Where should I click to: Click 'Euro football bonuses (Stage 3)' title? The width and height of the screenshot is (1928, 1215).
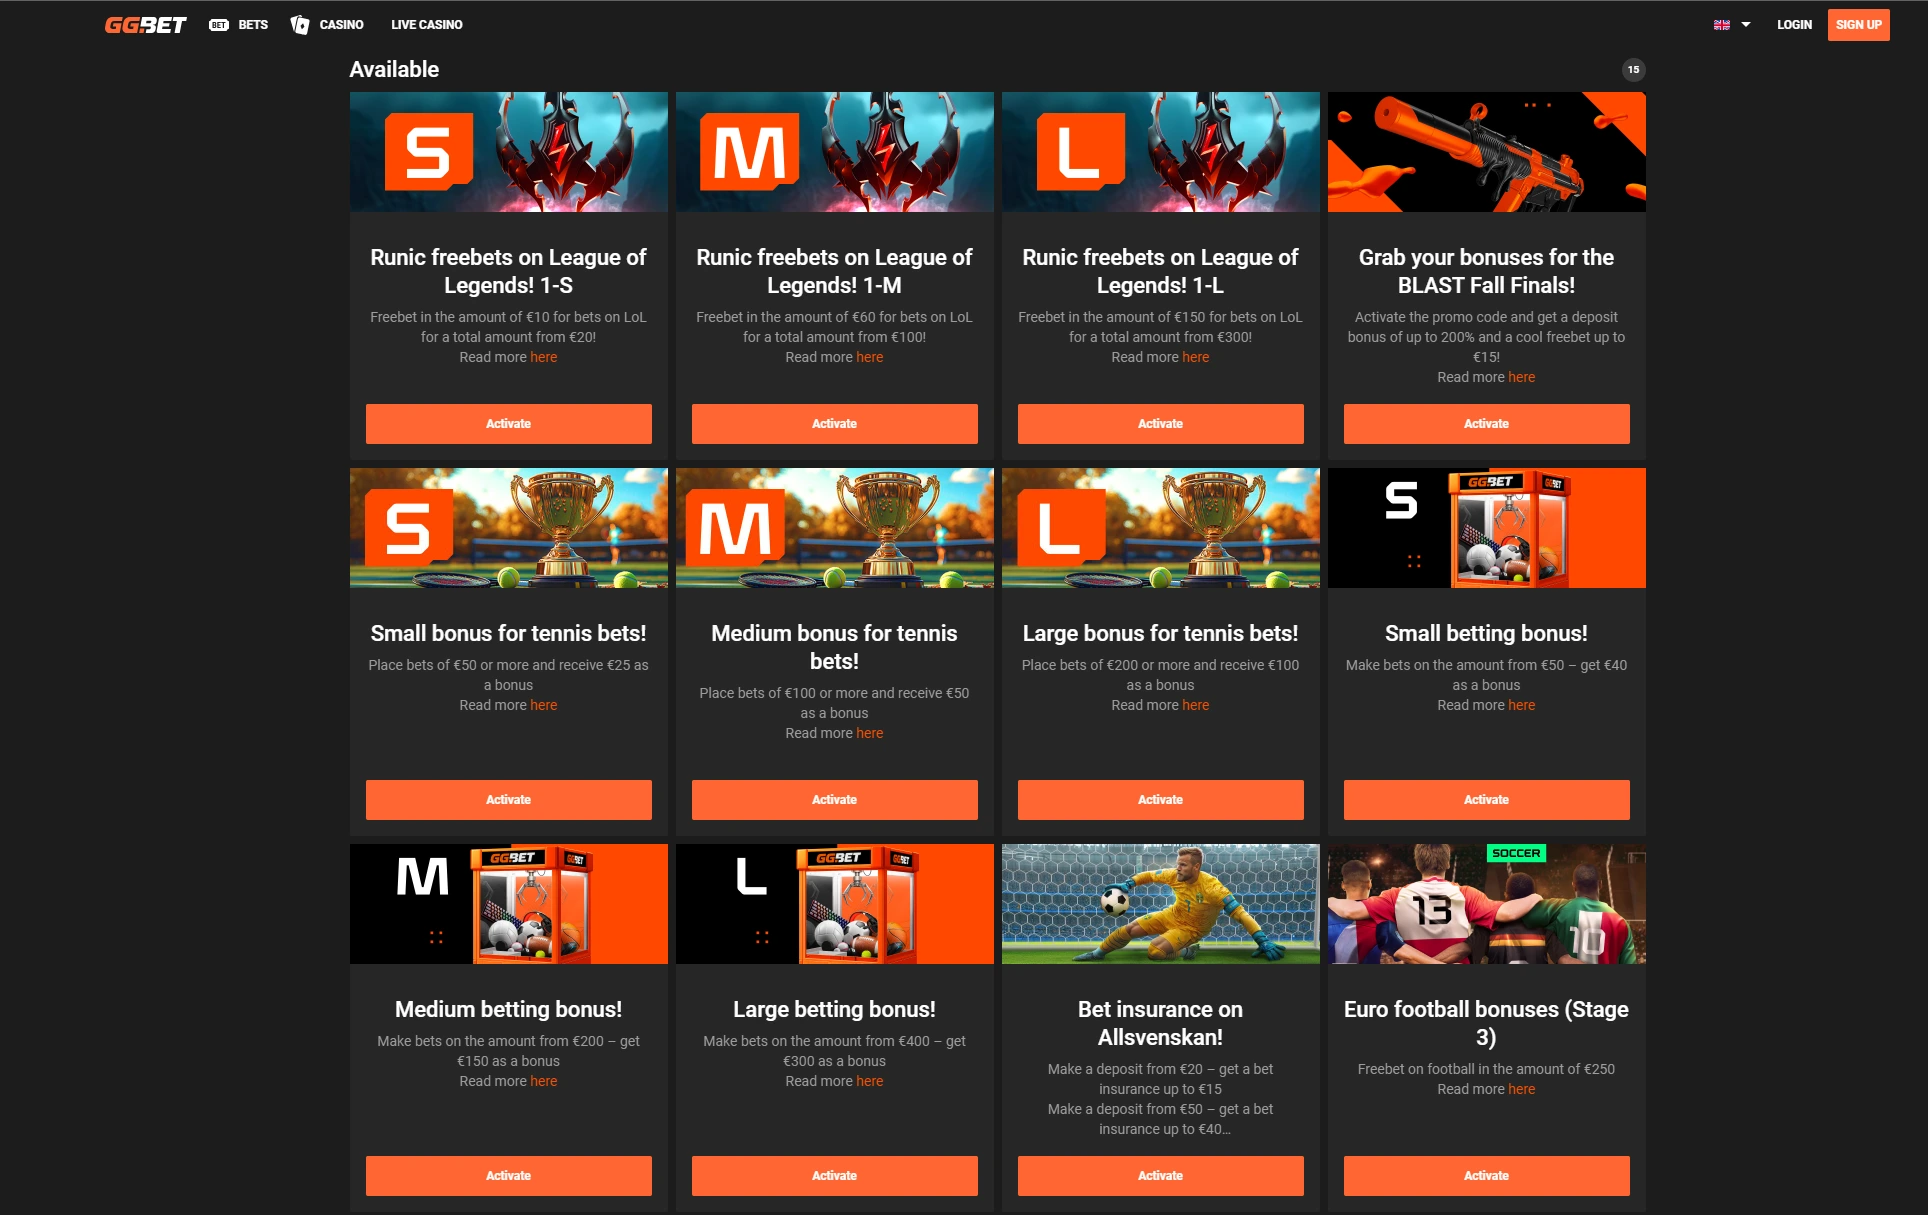[x=1486, y=1023]
